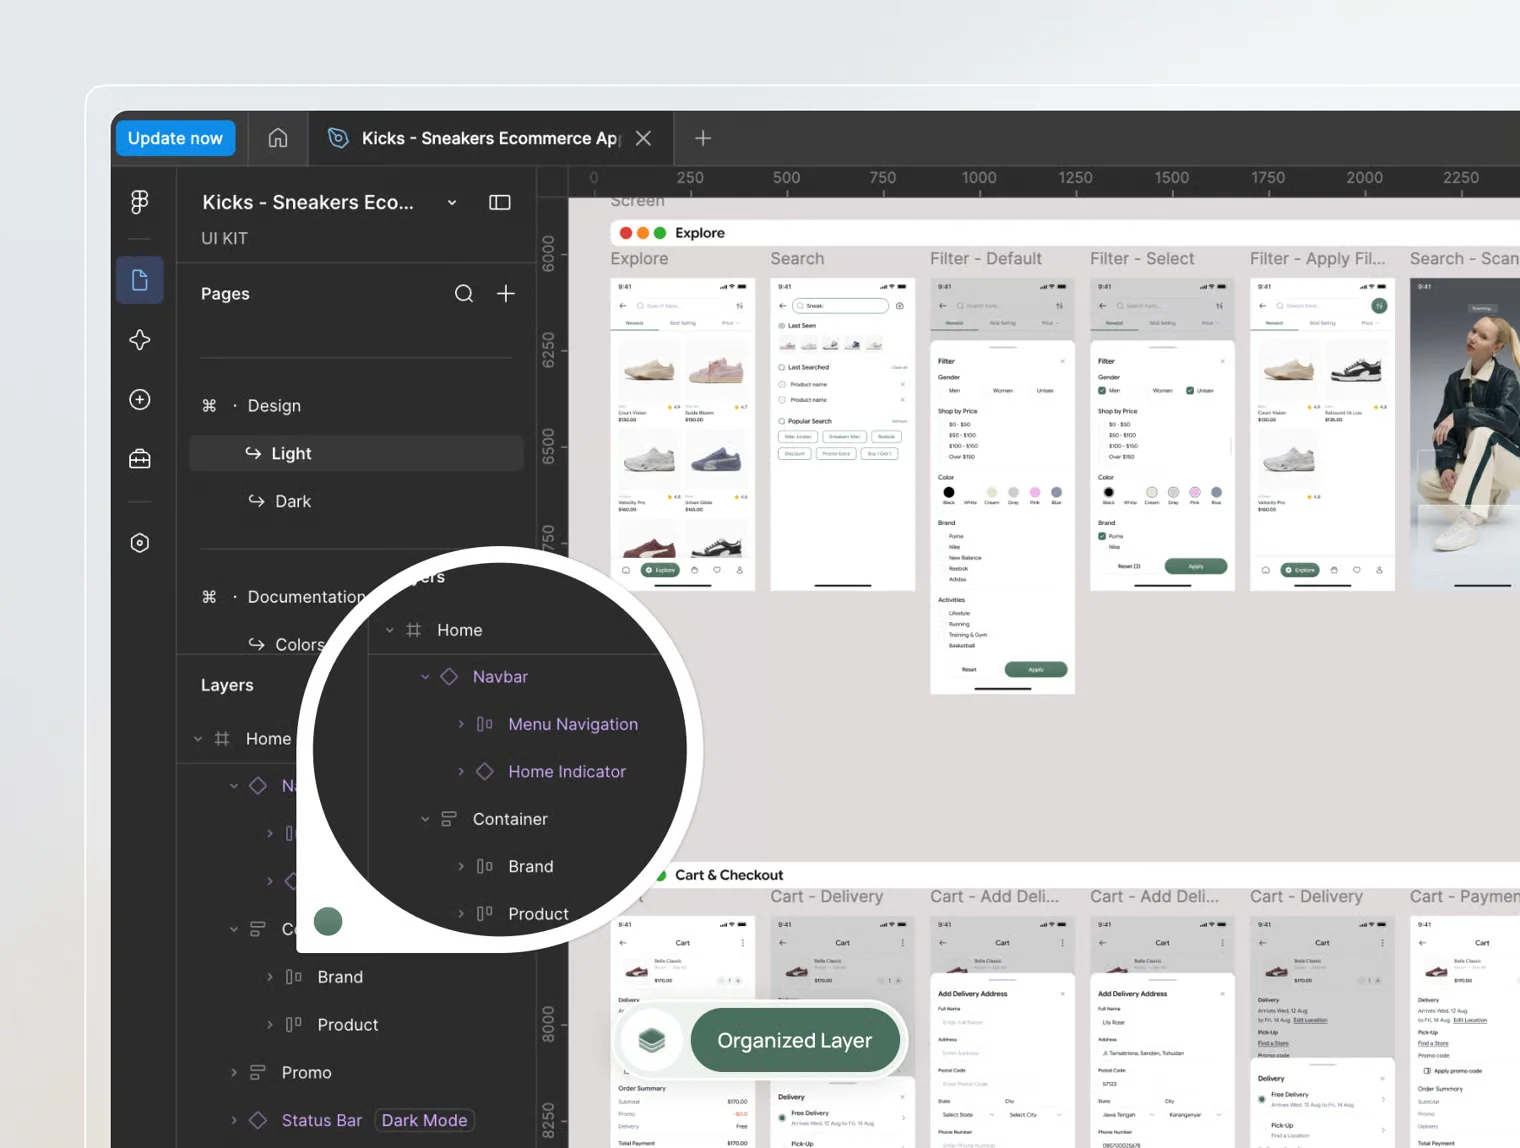Select the Home frame layer in sidebar
The width and height of the screenshot is (1520, 1148).
(x=268, y=739)
